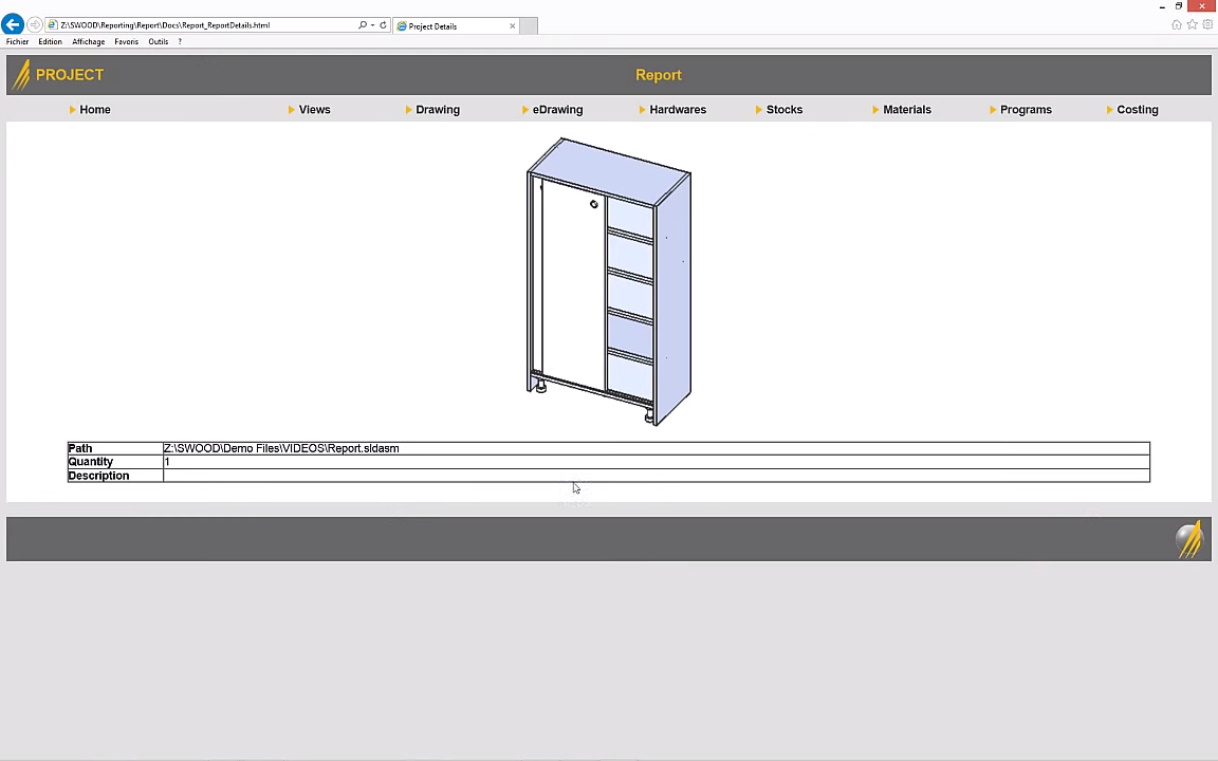Open the Costing report link

point(1137,110)
